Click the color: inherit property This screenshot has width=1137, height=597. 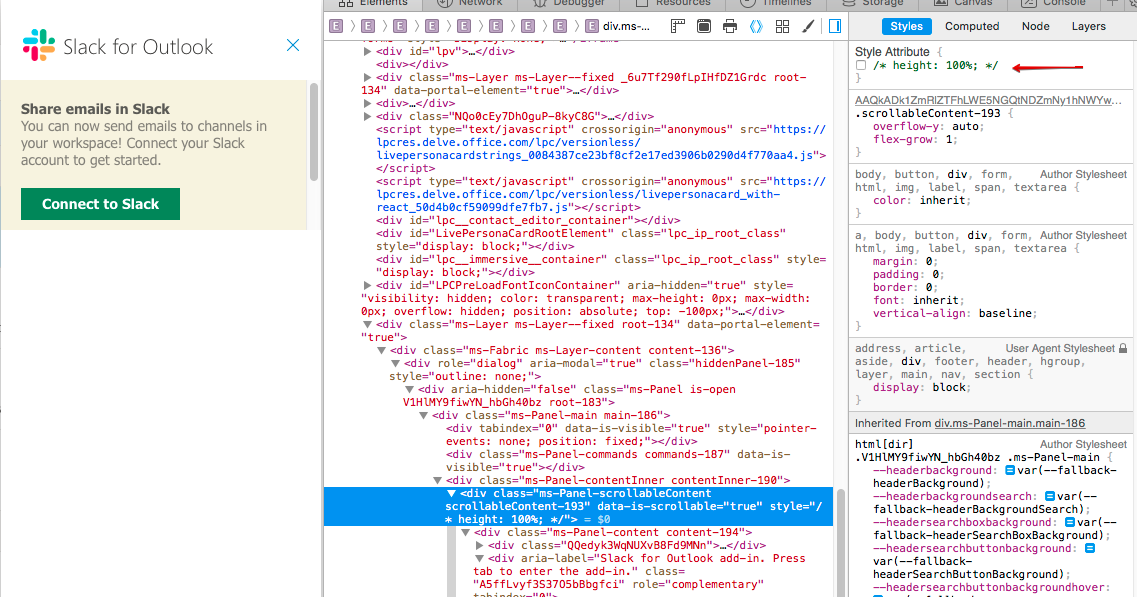(922, 200)
